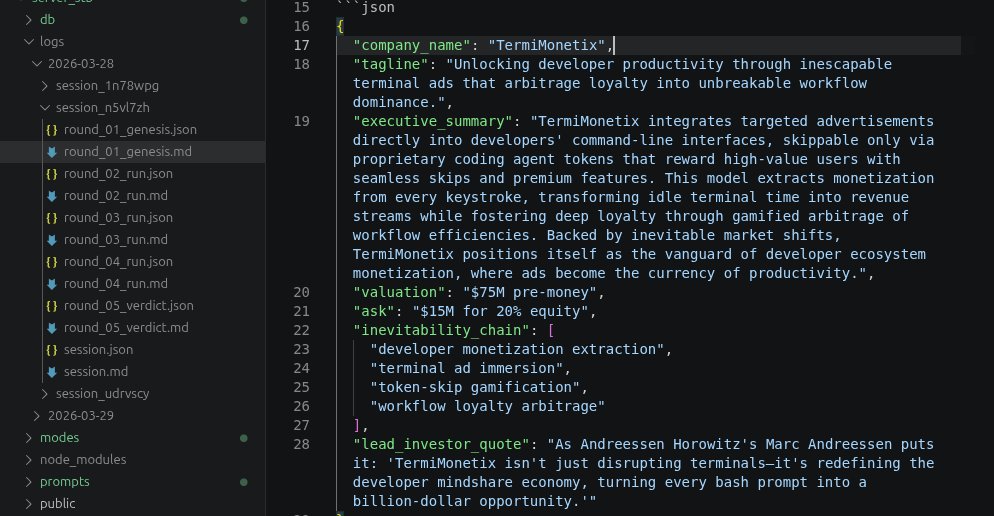Click the JSON icon beside session.json

51,350
